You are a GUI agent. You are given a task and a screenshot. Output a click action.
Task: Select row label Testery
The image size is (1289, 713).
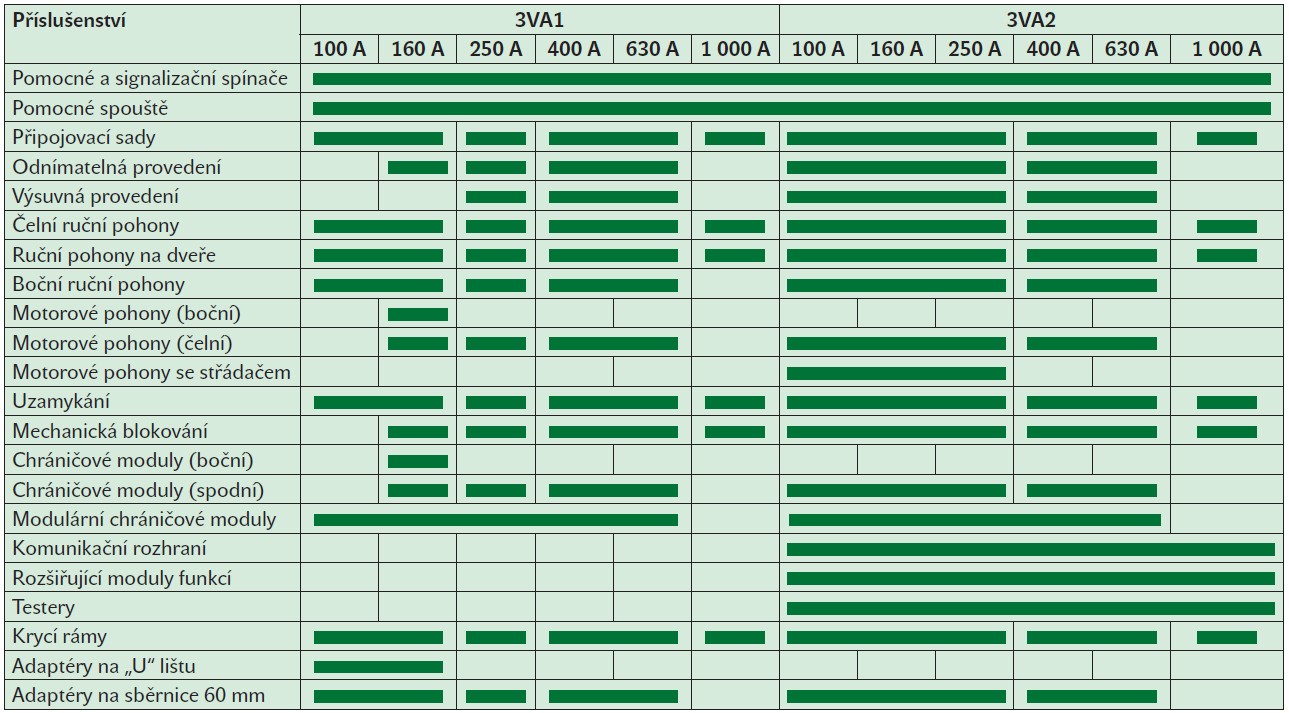44,607
